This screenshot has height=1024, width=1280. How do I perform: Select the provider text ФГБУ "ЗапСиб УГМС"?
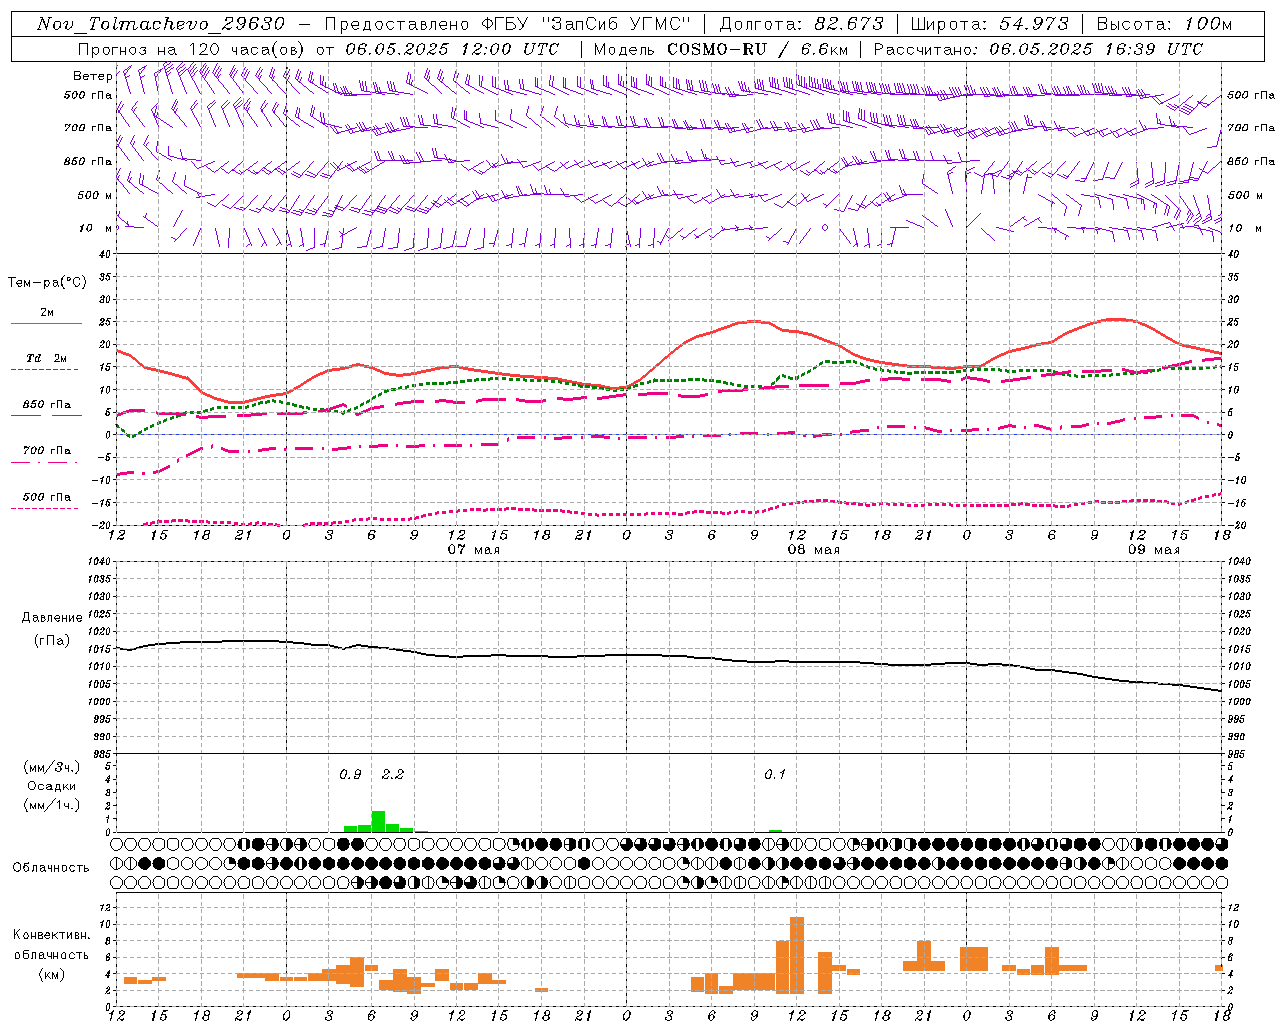(x=588, y=24)
